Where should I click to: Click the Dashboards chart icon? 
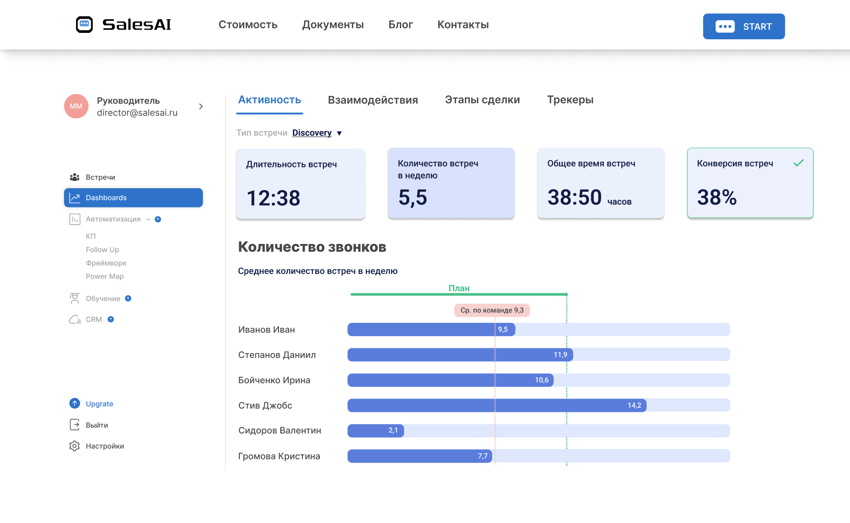click(75, 198)
